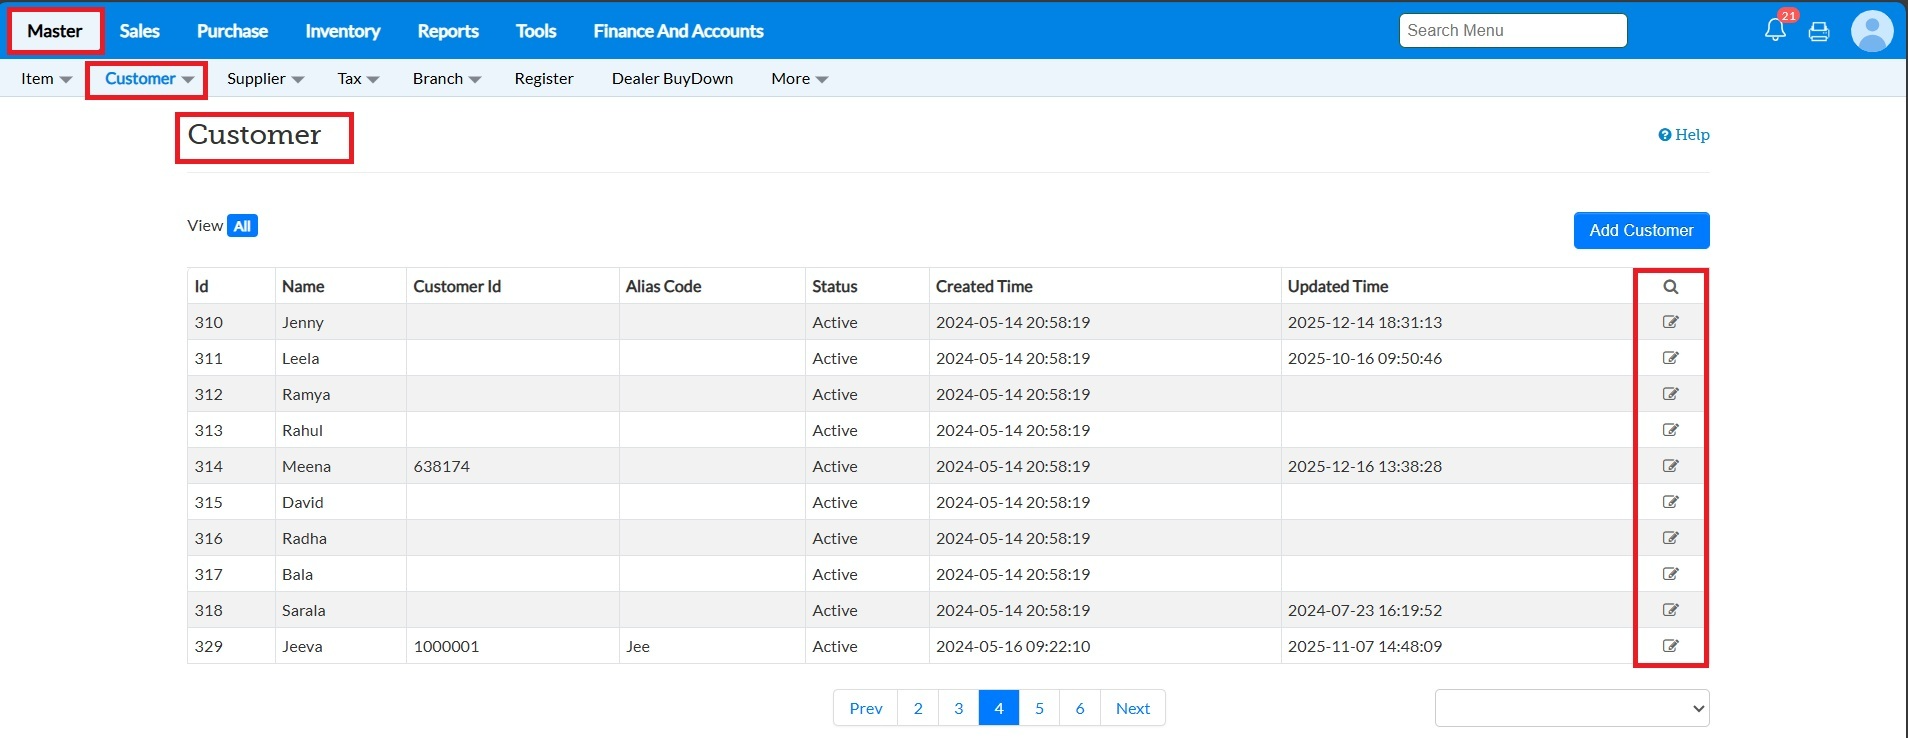Open the Supplier dropdown
The height and width of the screenshot is (738, 1908).
(x=265, y=79)
